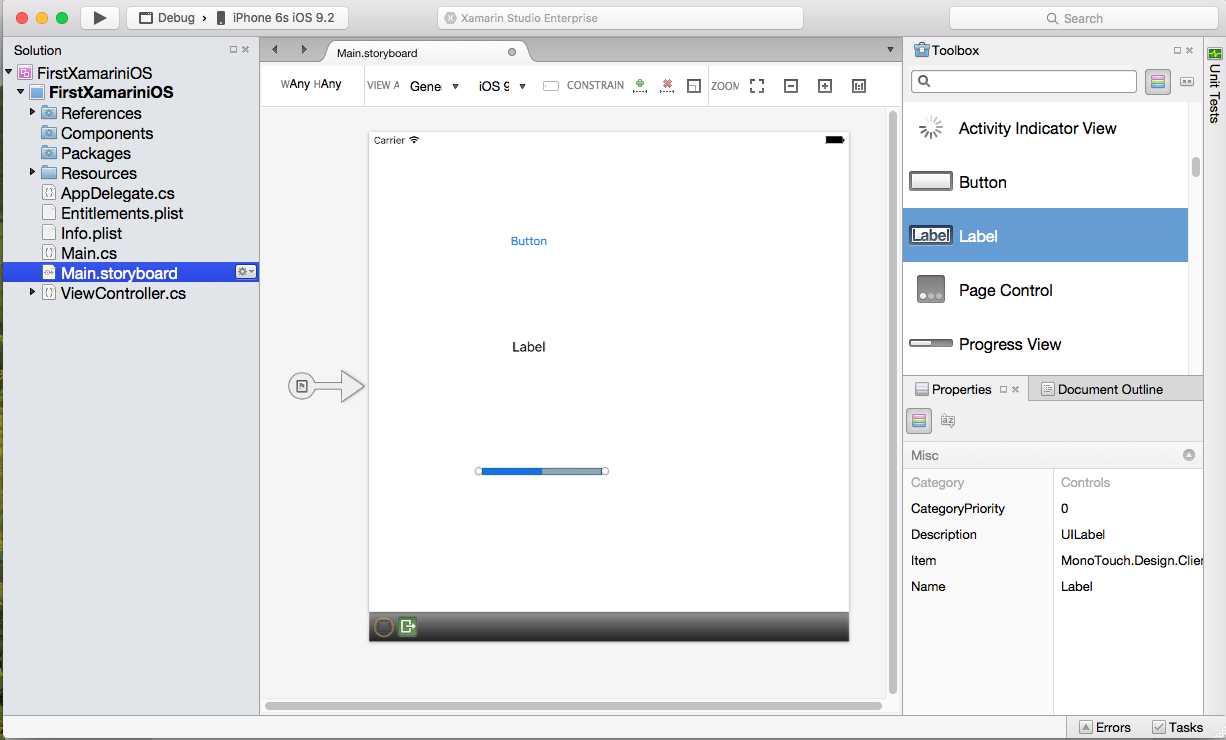1226x740 pixels.
Task: Click the Name property value Label
Action: click(1077, 586)
